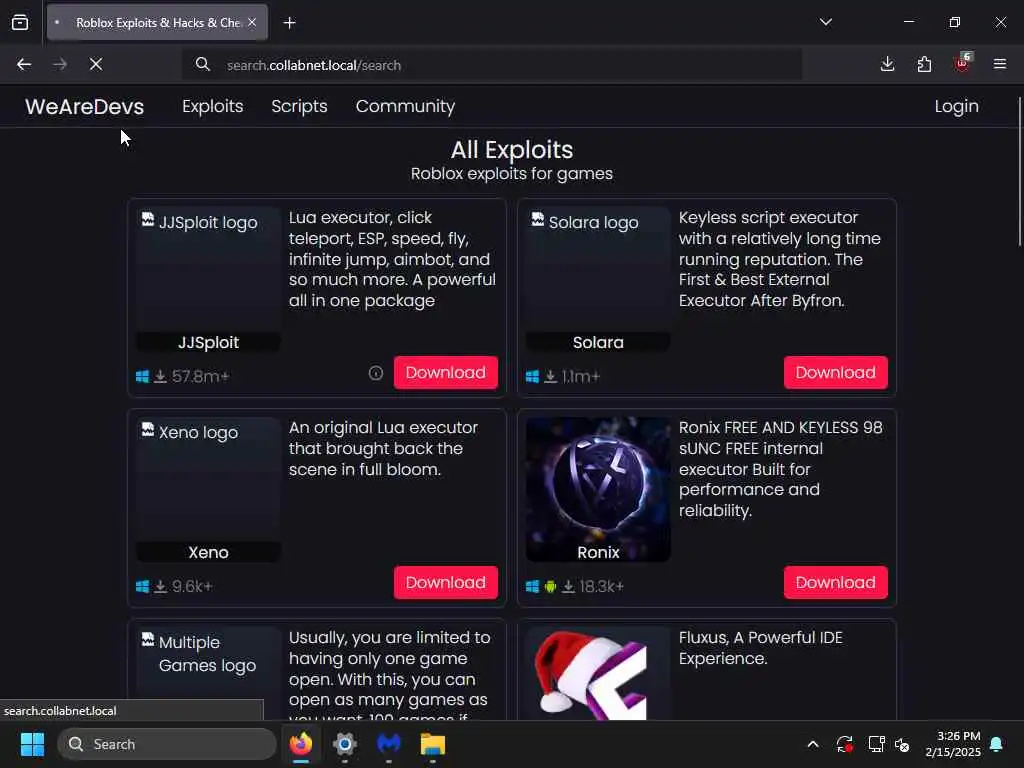Stop loading the page
1024x768 pixels.
pos(96,65)
